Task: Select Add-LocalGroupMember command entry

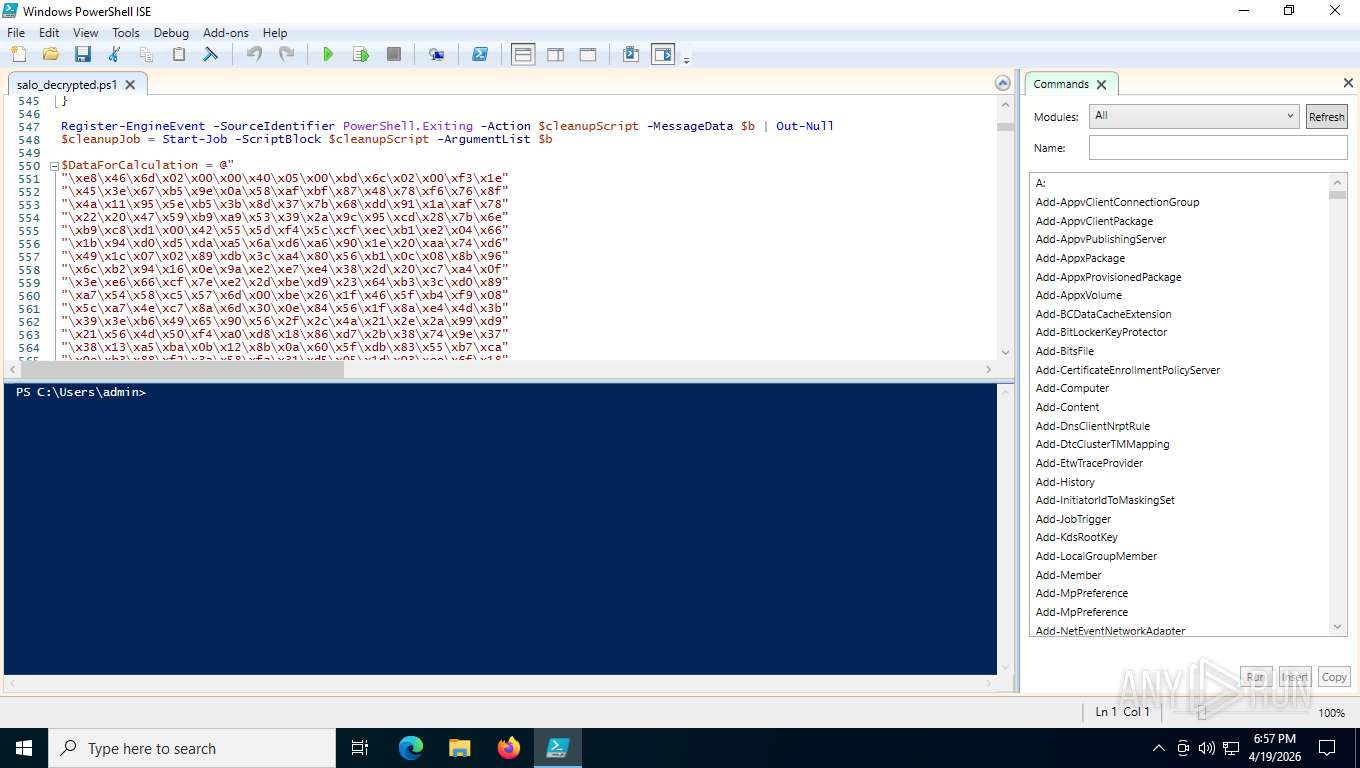Action: click(1096, 556)
